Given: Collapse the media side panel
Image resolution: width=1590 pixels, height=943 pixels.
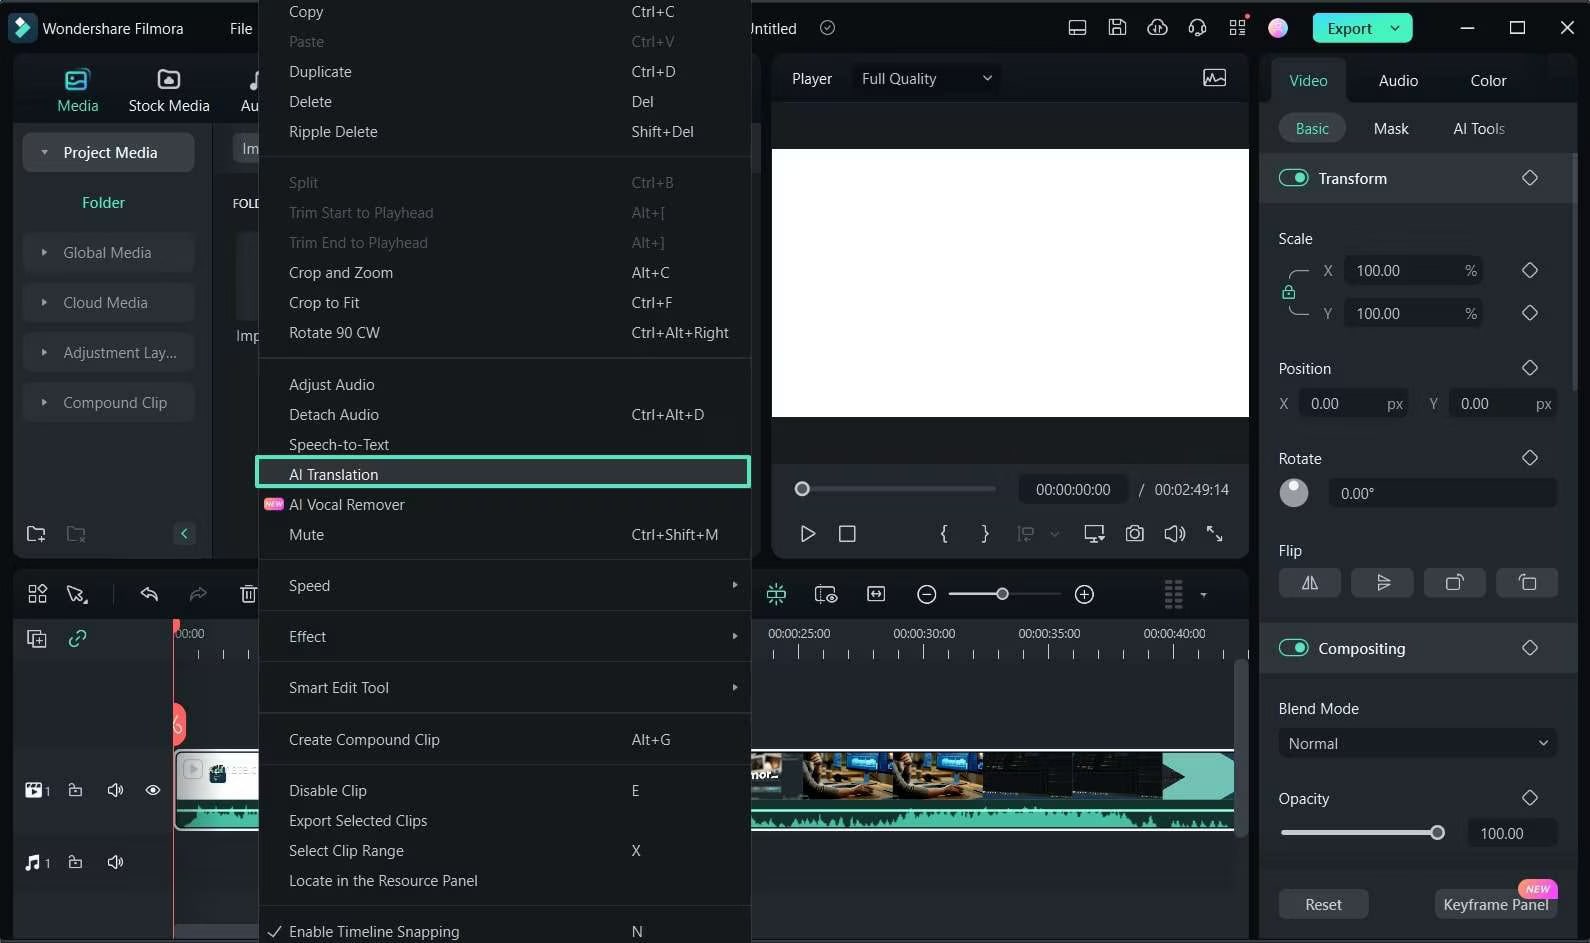Looking at the screenshot, I should (x=184, y=534).
